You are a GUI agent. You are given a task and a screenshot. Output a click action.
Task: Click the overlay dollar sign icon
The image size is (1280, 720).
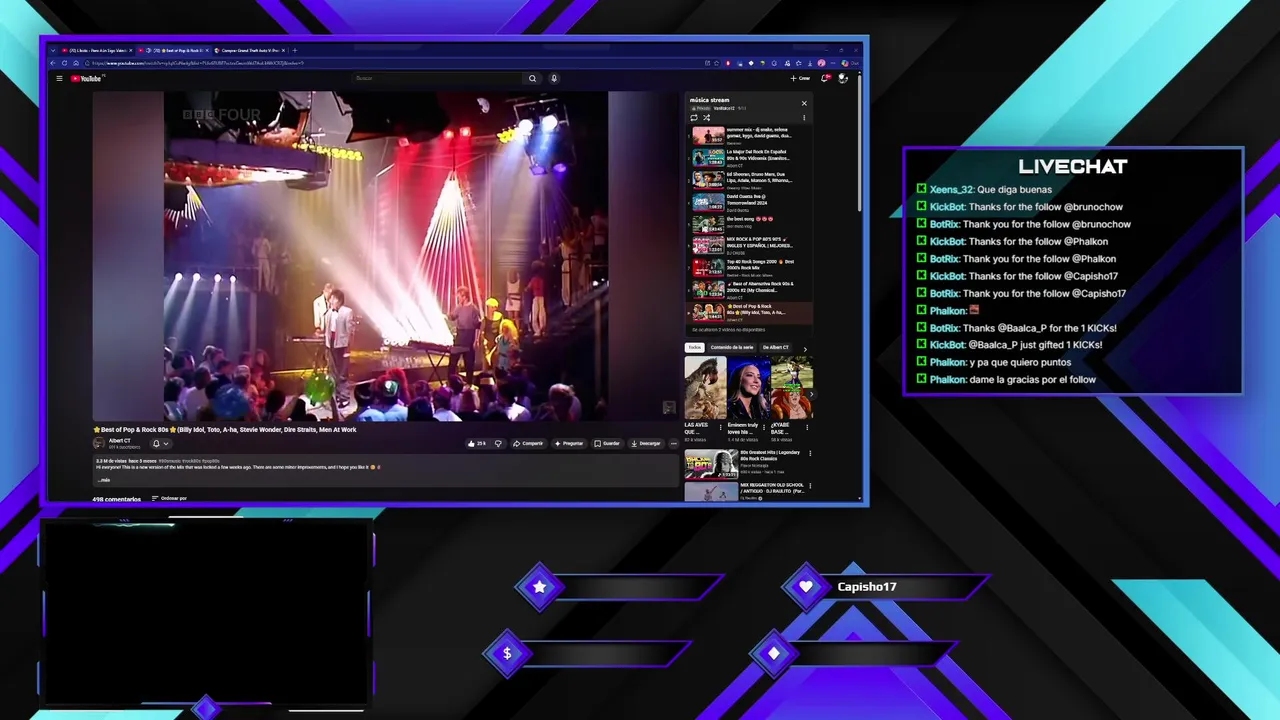pyautogui.click(x=507, y=653)
